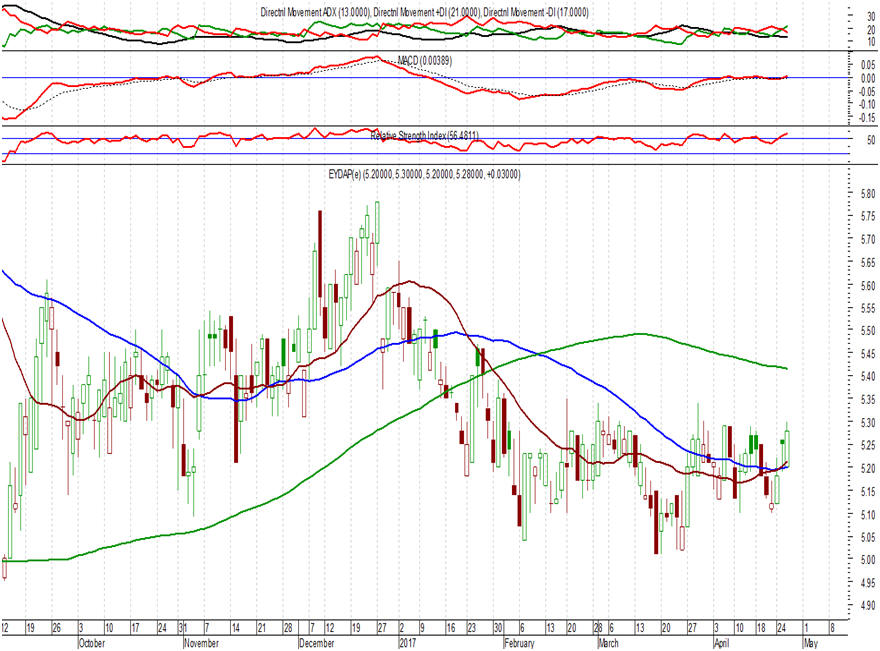Click the 5.80 price axis label
Viewport: 880px width, 651px height.
[x=867, y=194]
